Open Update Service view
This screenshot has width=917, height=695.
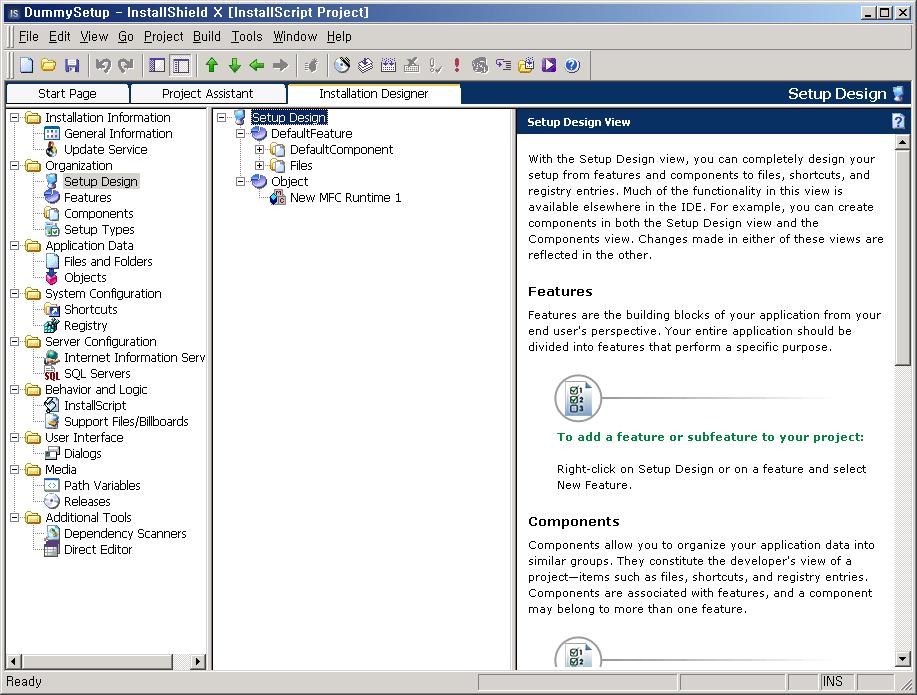(105, 150)
